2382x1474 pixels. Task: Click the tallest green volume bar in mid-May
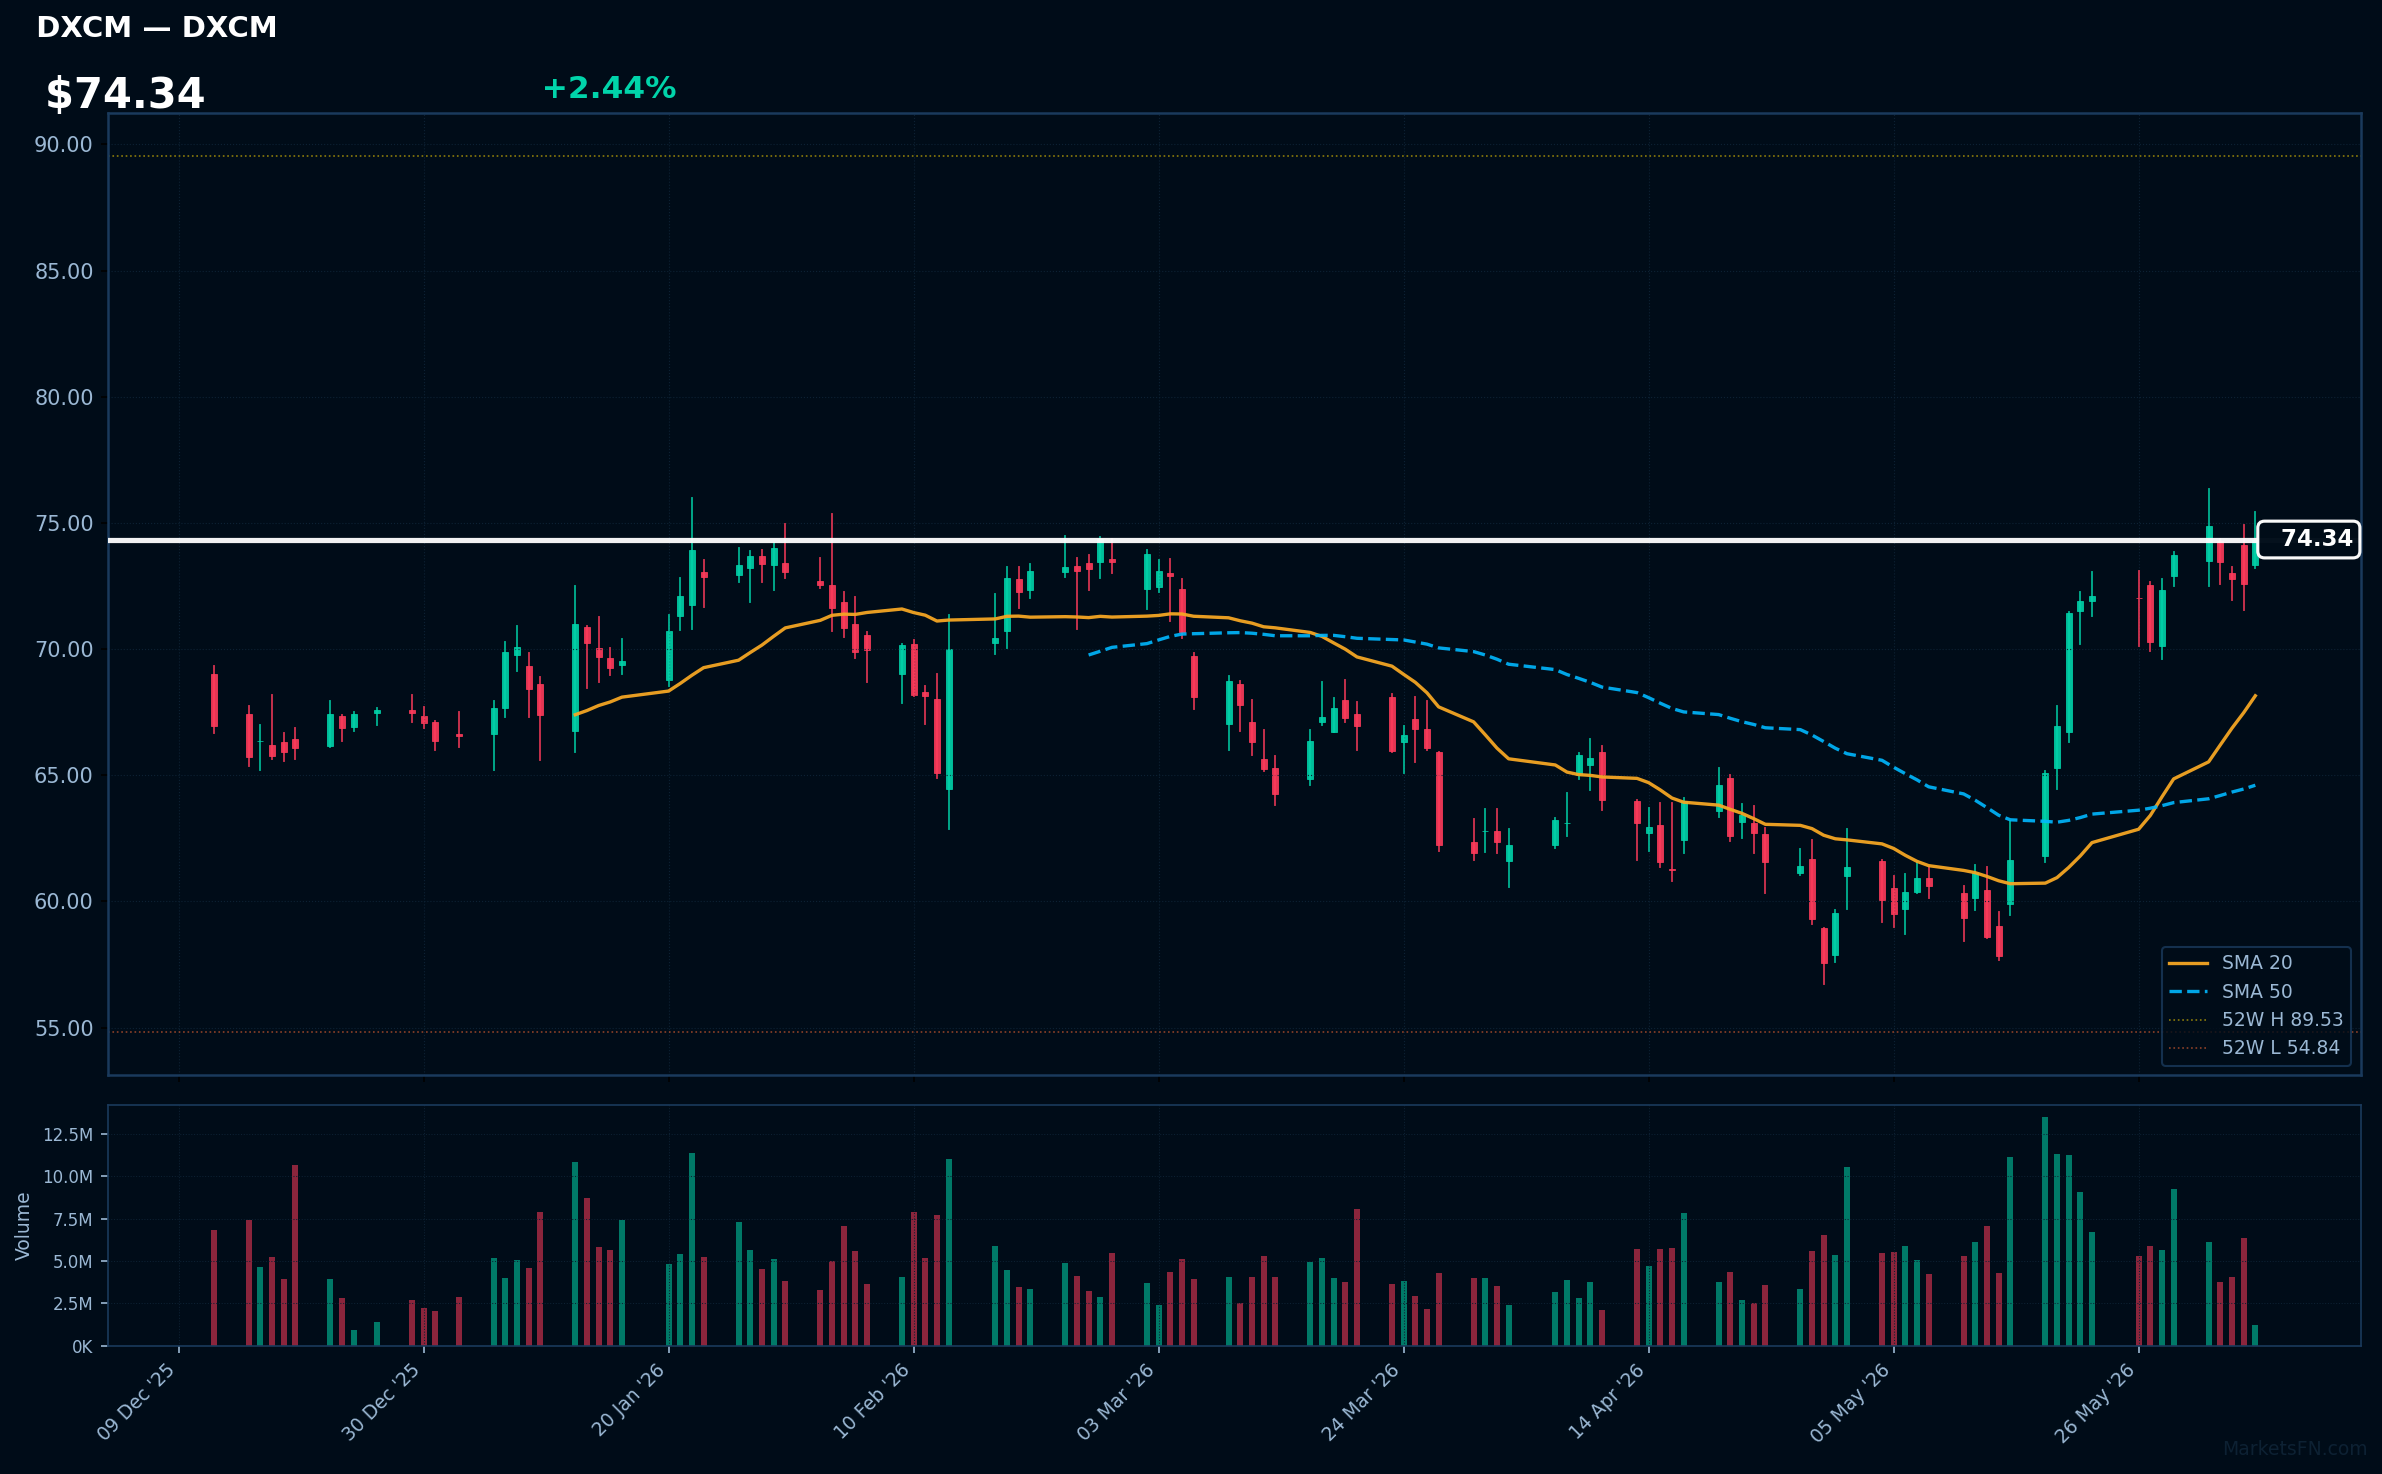click(2045, 1231)
